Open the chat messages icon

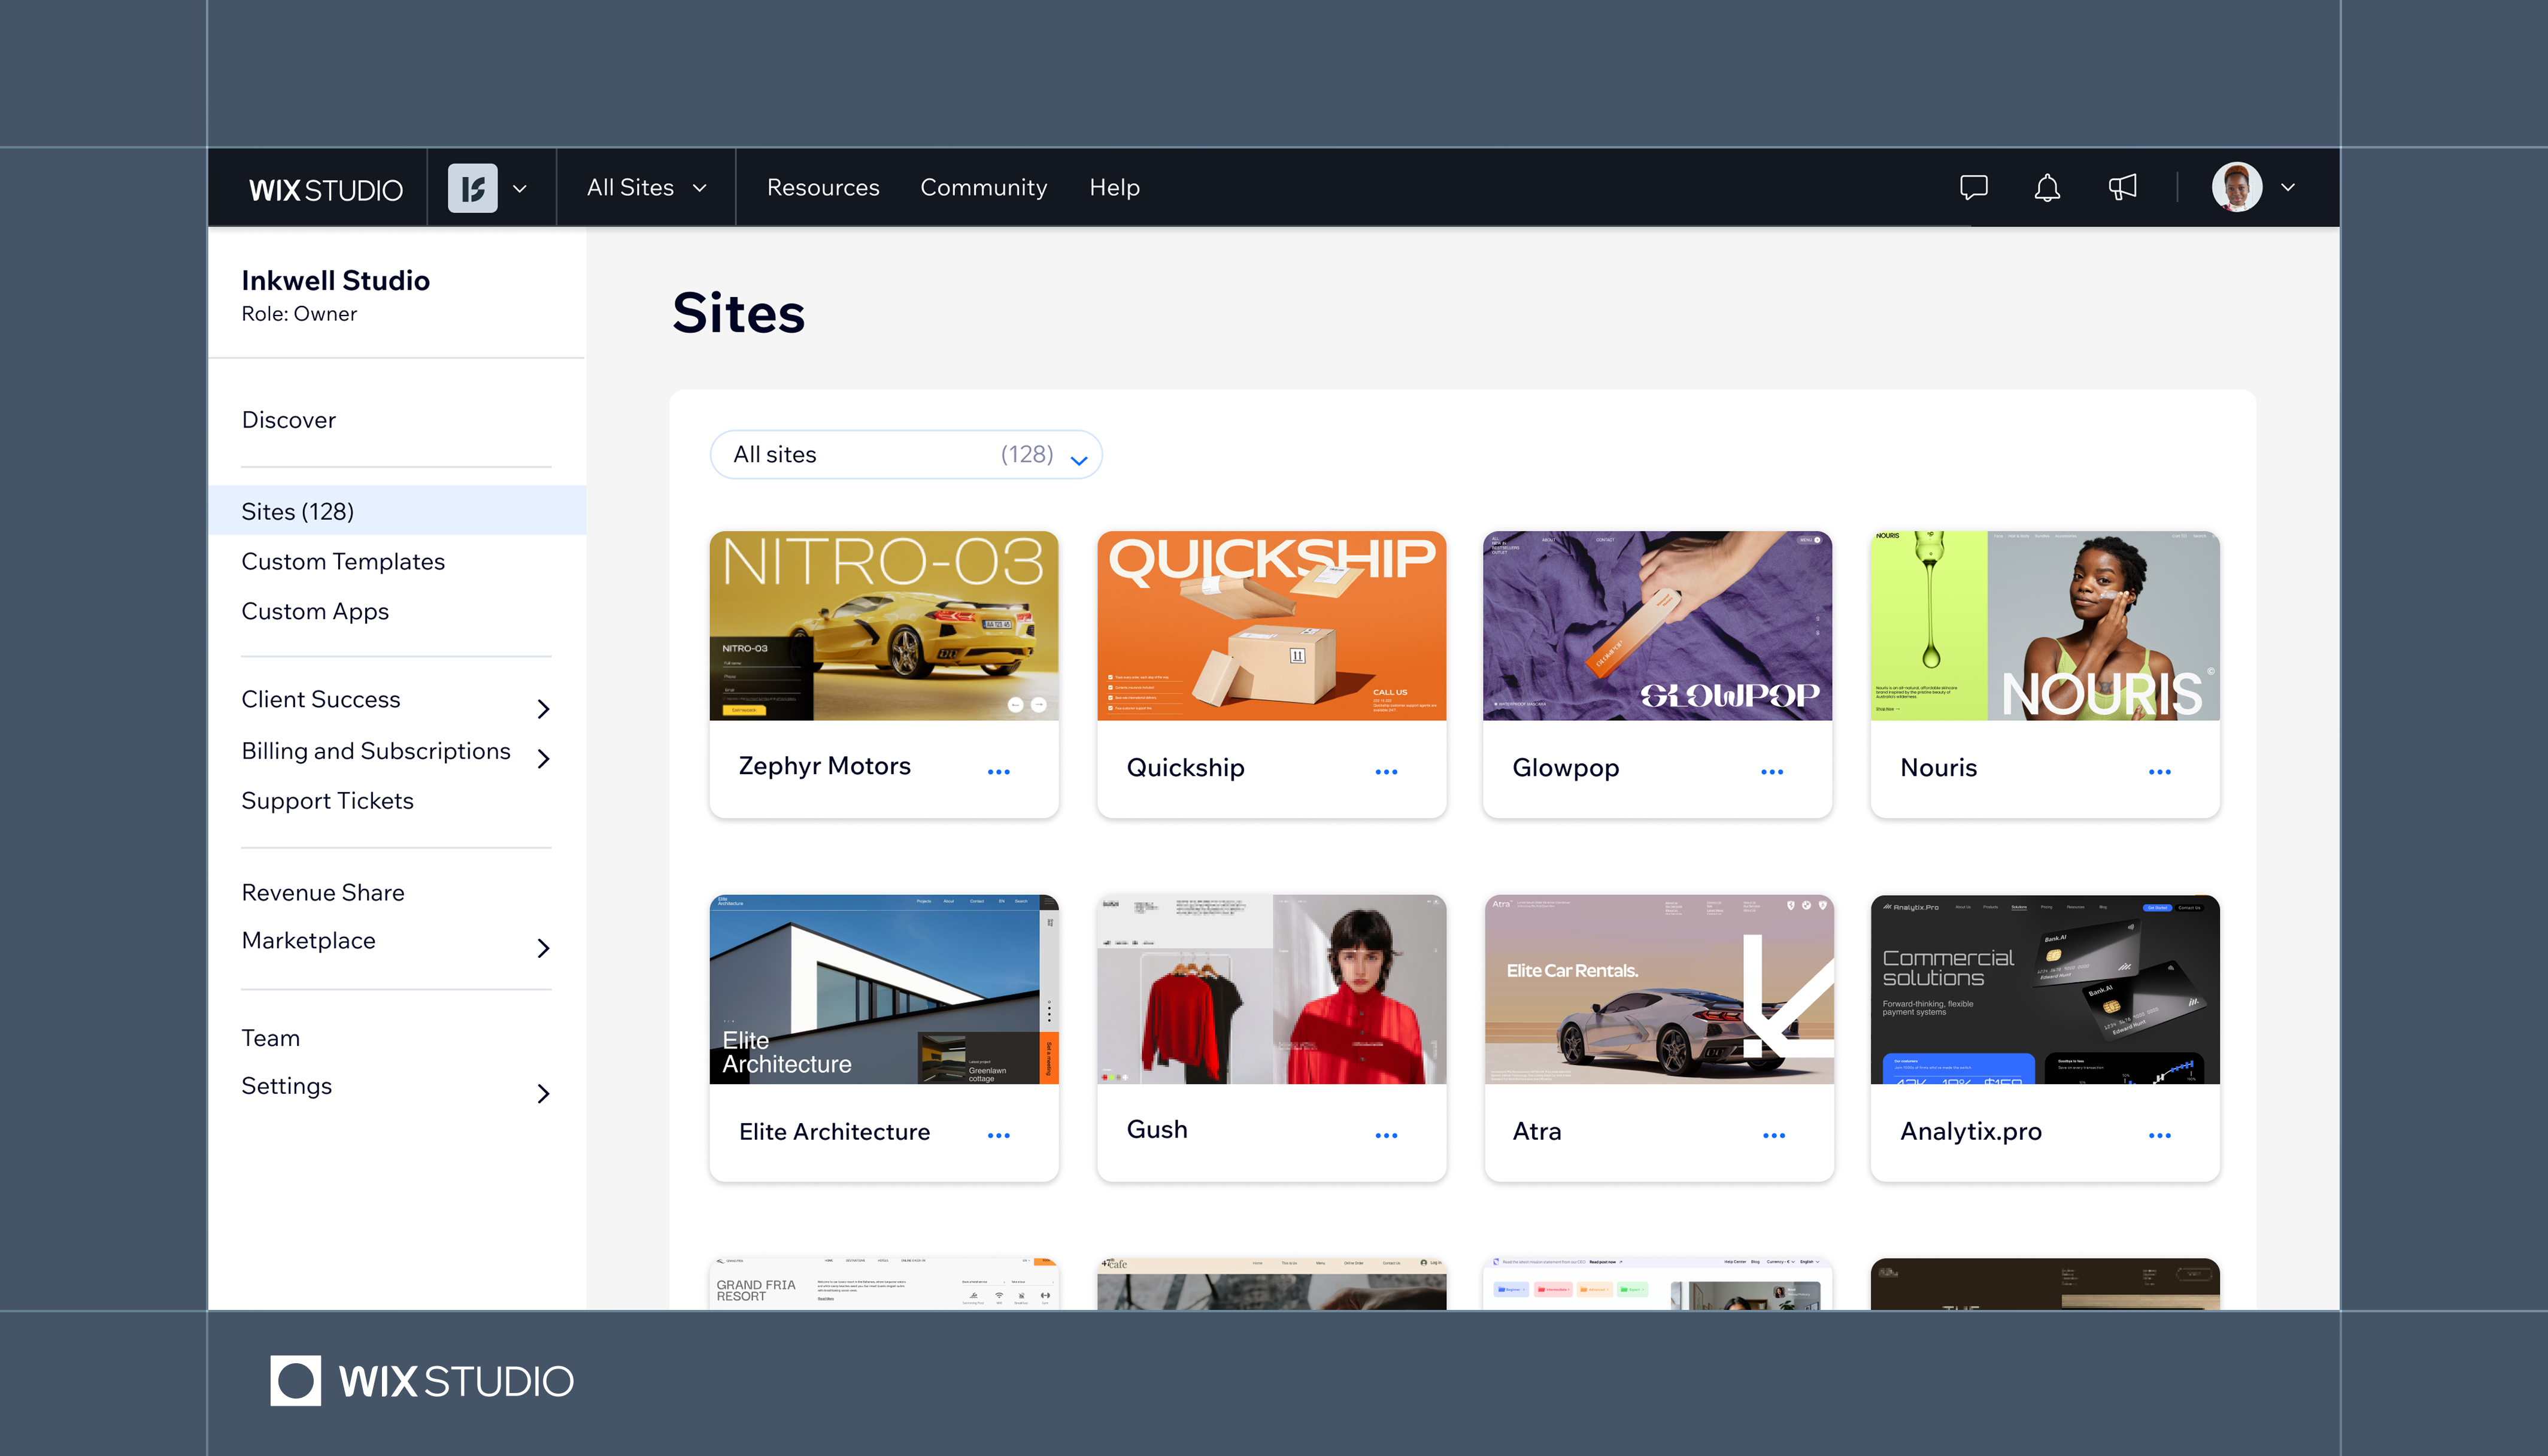click(x=1973, y=188)
